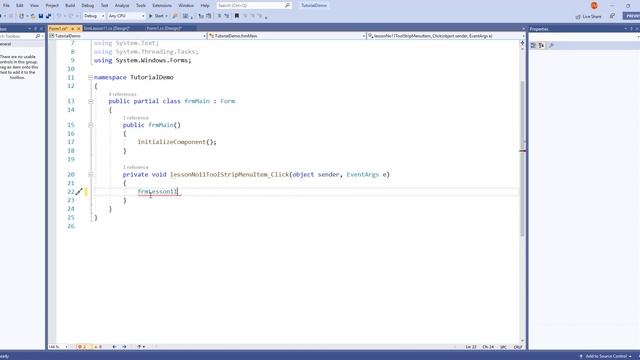640x360 pixels.
Task: Click the Live Share button
Action: (x=589, y=16)
